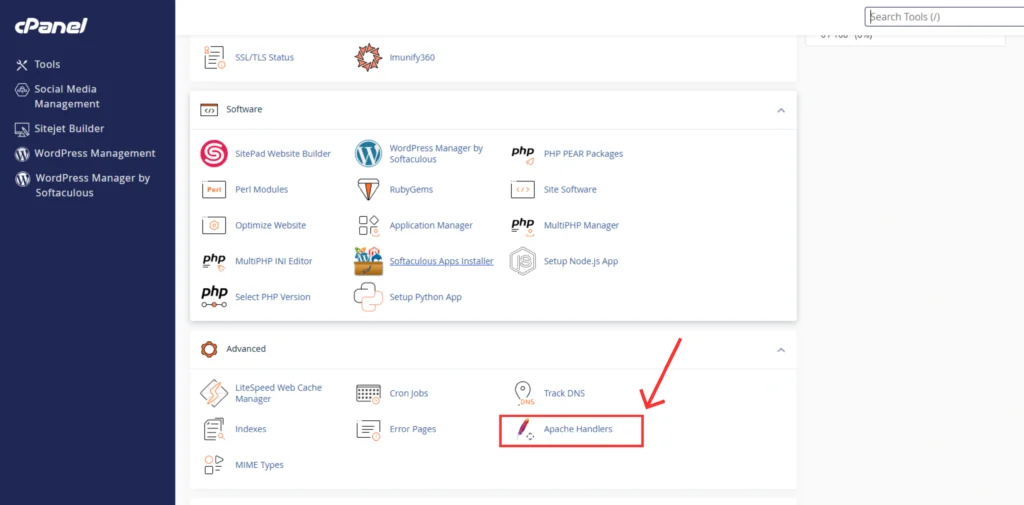Open the MultiPHP INI Editor link
This screenshot has width=1024, height=505.
[x=274, y=261]
